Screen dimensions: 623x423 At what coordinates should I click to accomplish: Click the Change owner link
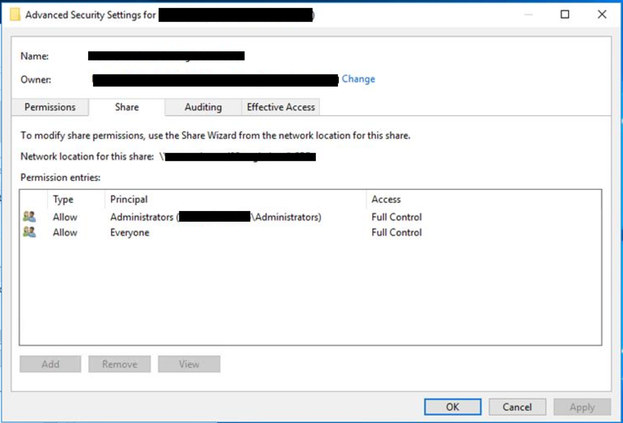point(358,79)
